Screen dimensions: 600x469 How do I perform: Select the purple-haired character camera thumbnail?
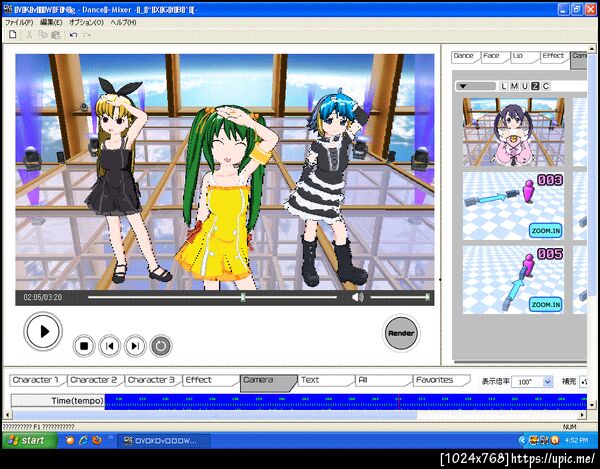514,132
